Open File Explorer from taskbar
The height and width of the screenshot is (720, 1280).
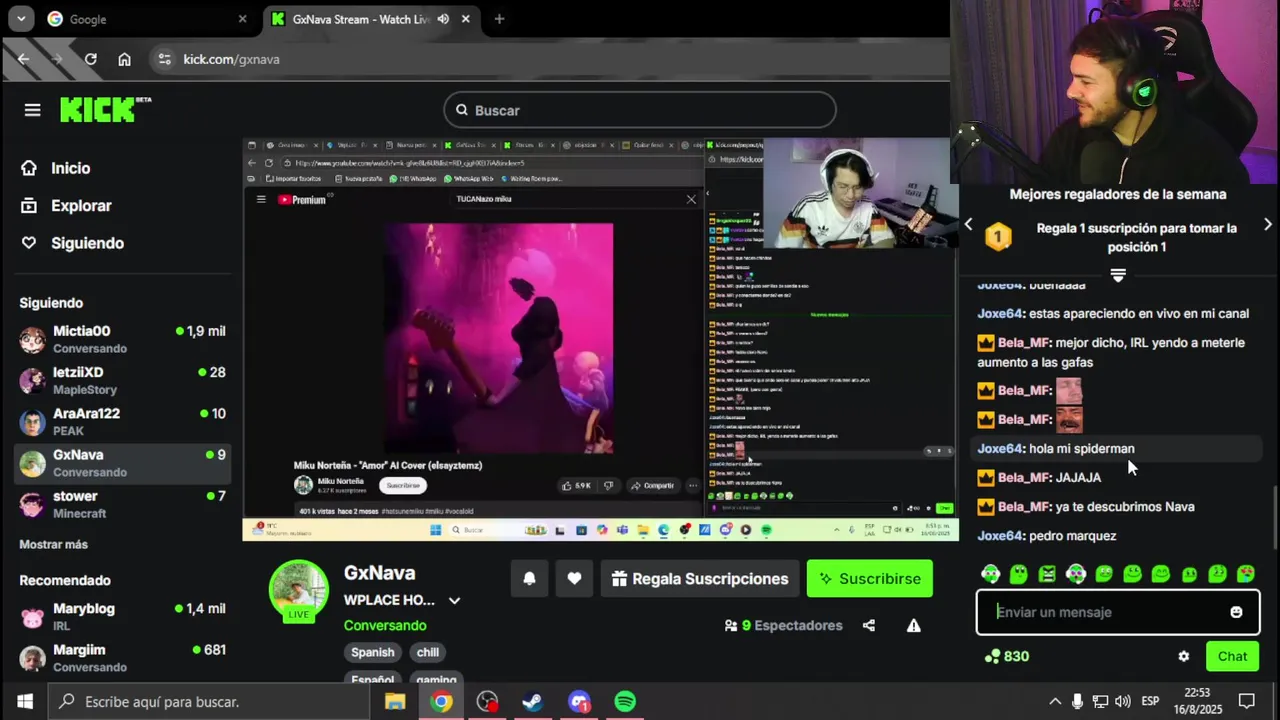click(x=395, y=702)
